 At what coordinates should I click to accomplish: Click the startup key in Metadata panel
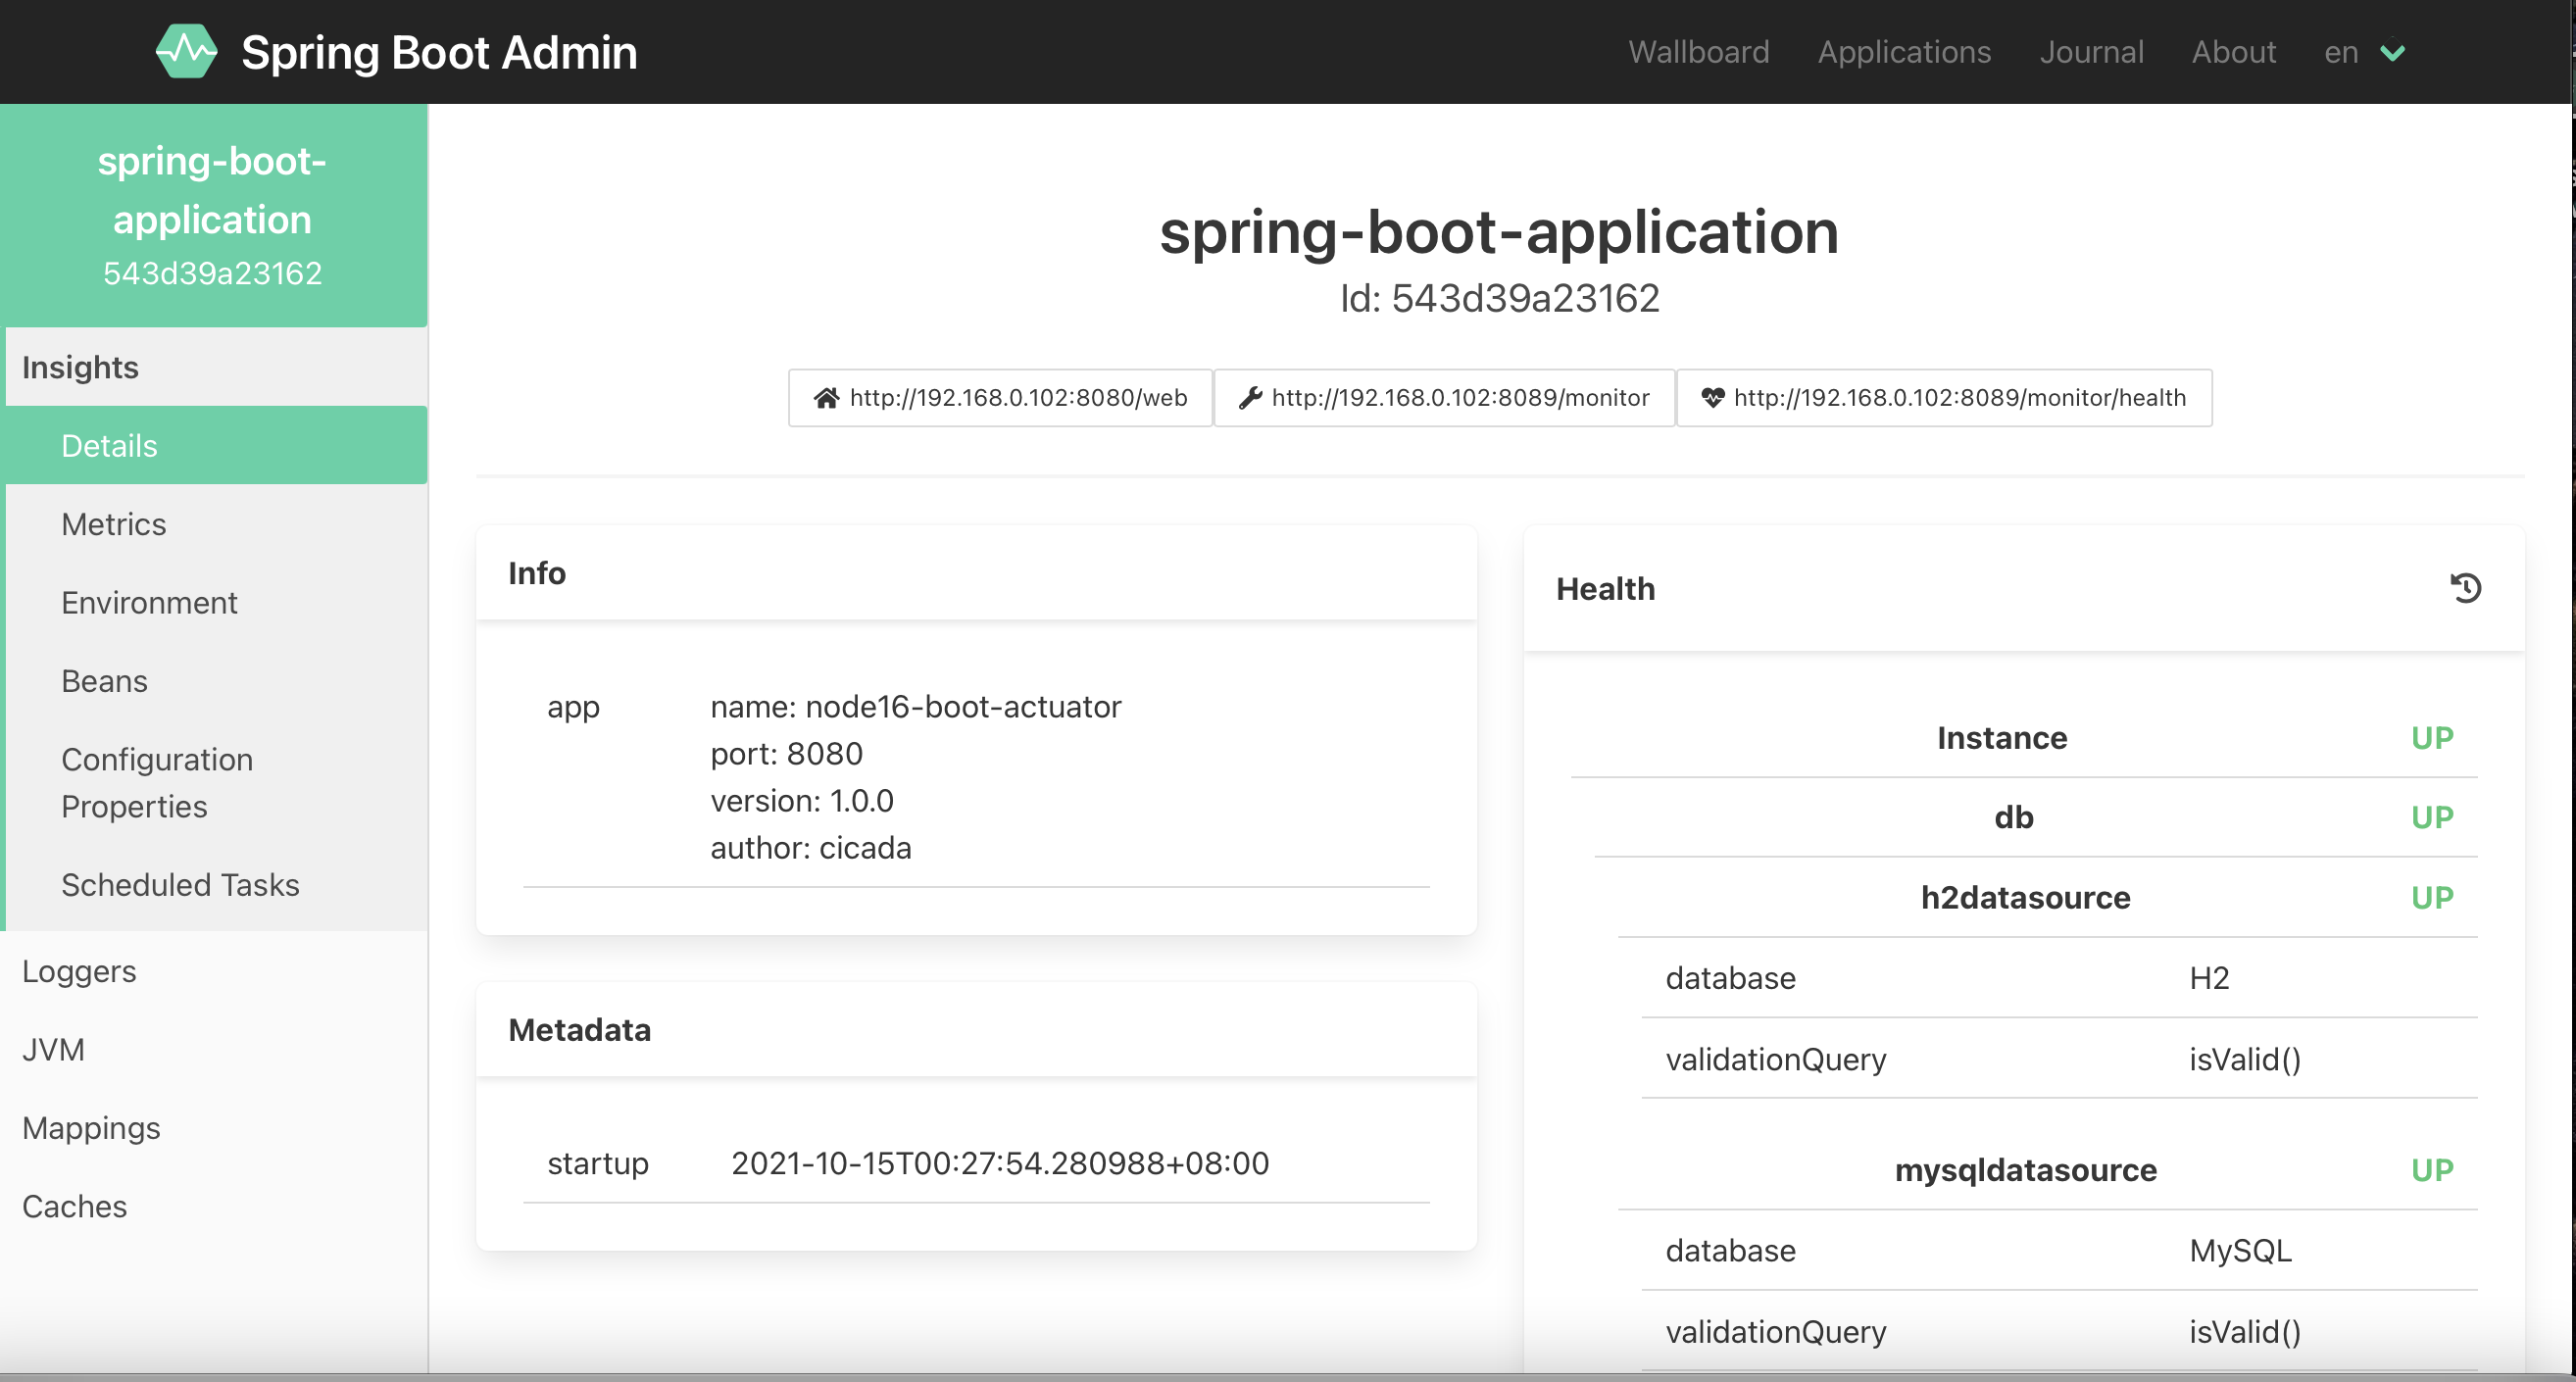[x=598, y=1164]
